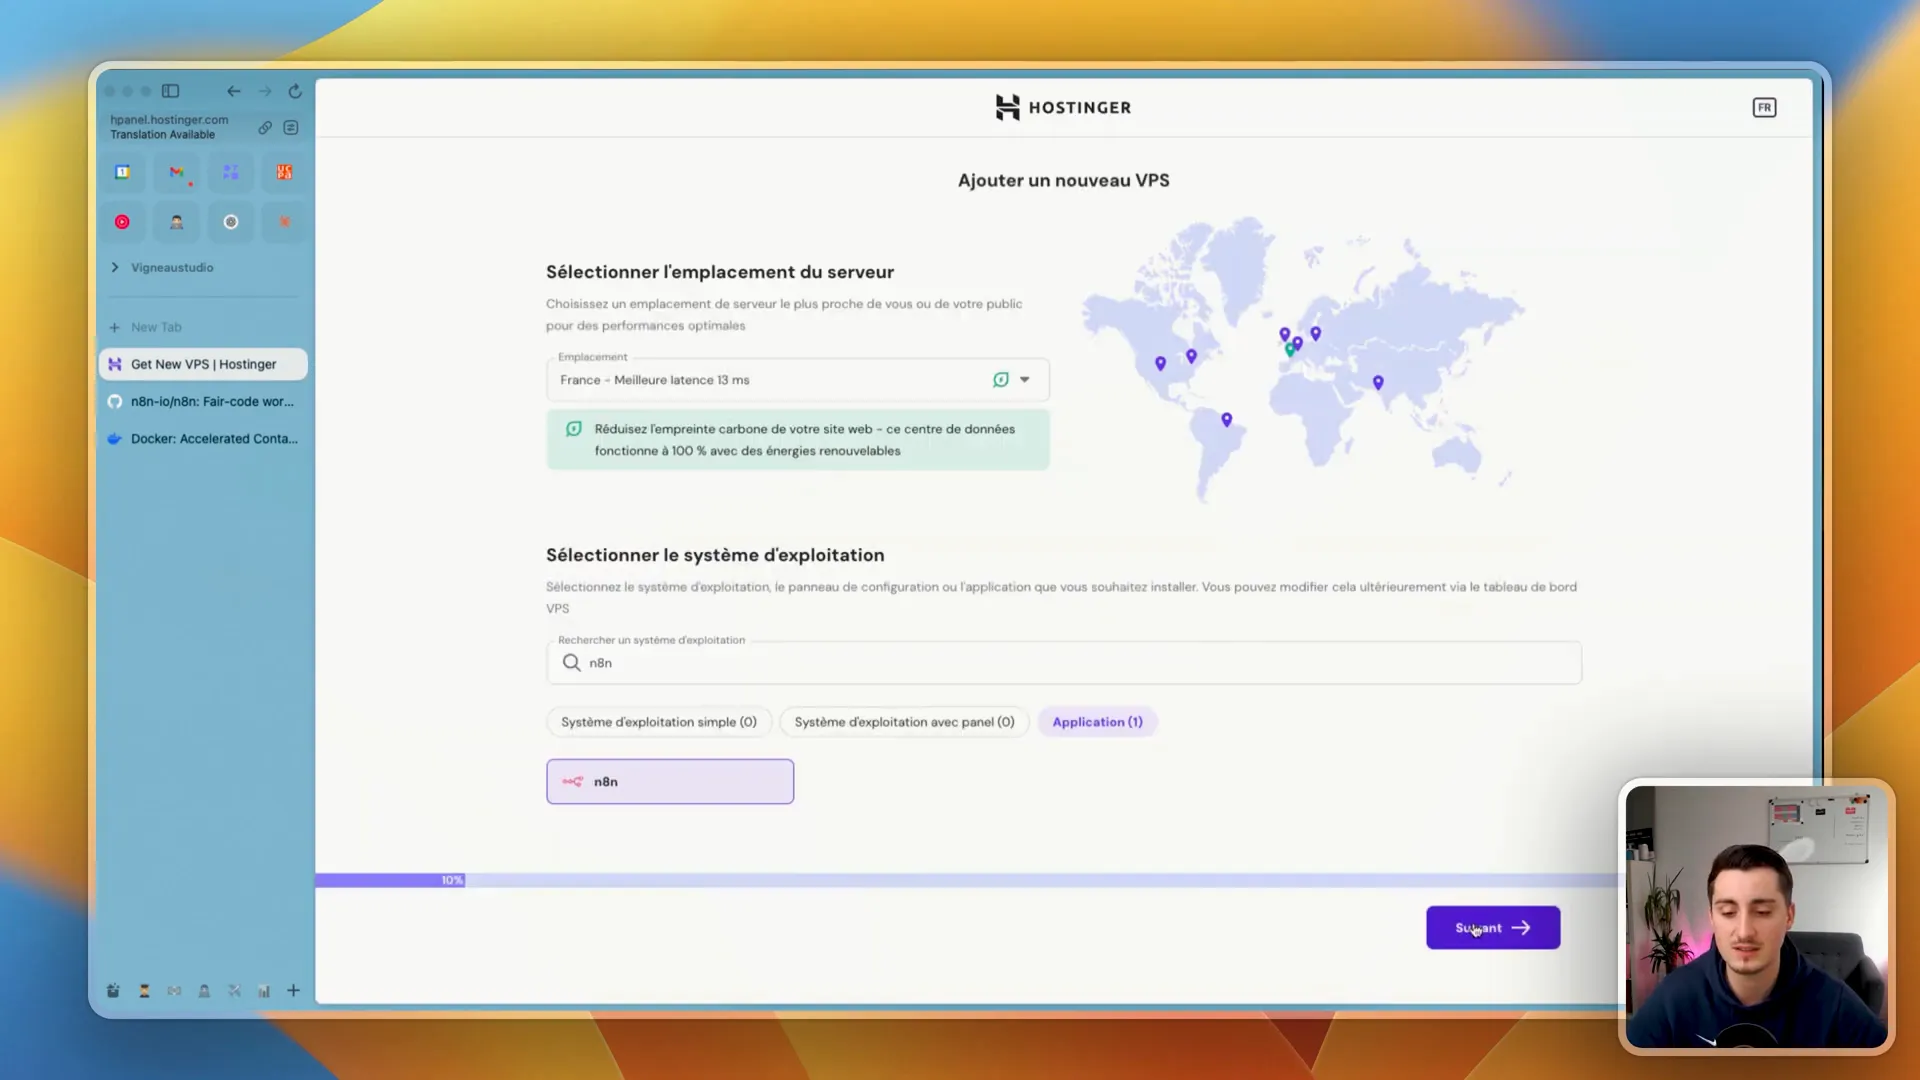Screen dimensions: 1920x1080
Task: Click the magnifier icon in OS search
Action: pyautogui.click(x=571, y=663)
